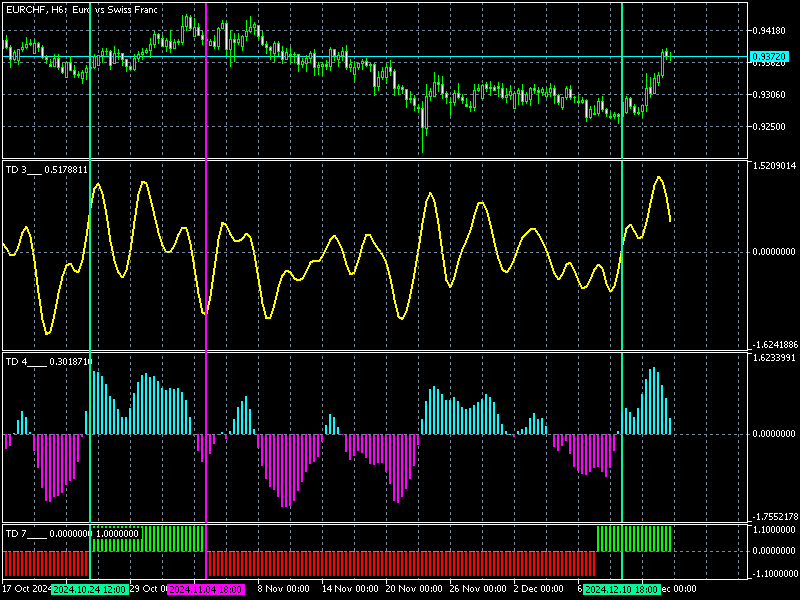
Task: Select the magenta 2024.11.04 18:00 date label
Action: point(206,589)
